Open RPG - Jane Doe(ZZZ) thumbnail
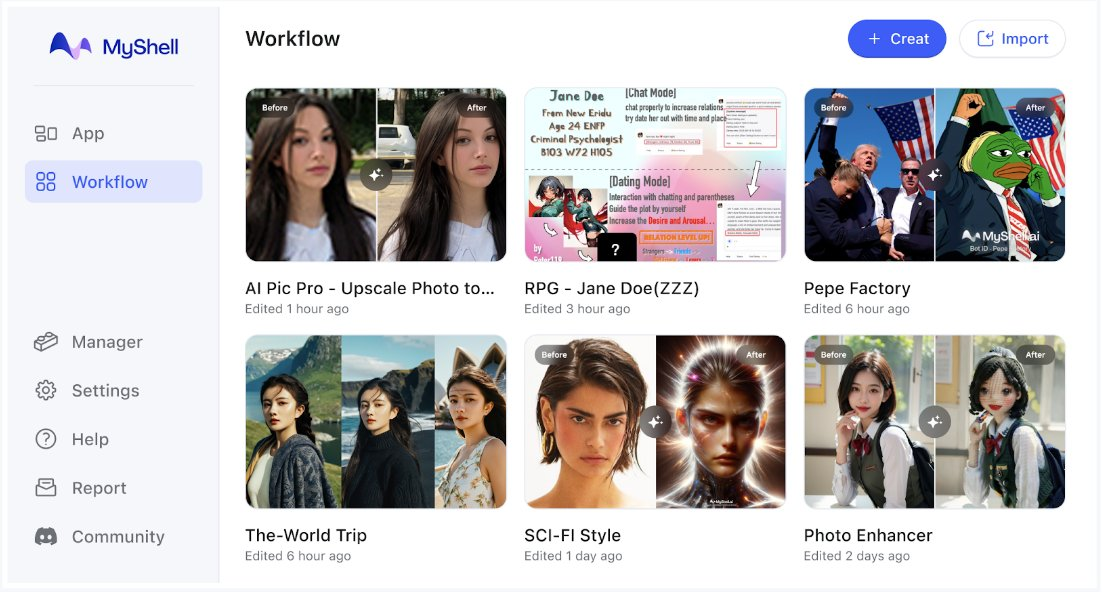1102x592 pixels. click(655, 175)
